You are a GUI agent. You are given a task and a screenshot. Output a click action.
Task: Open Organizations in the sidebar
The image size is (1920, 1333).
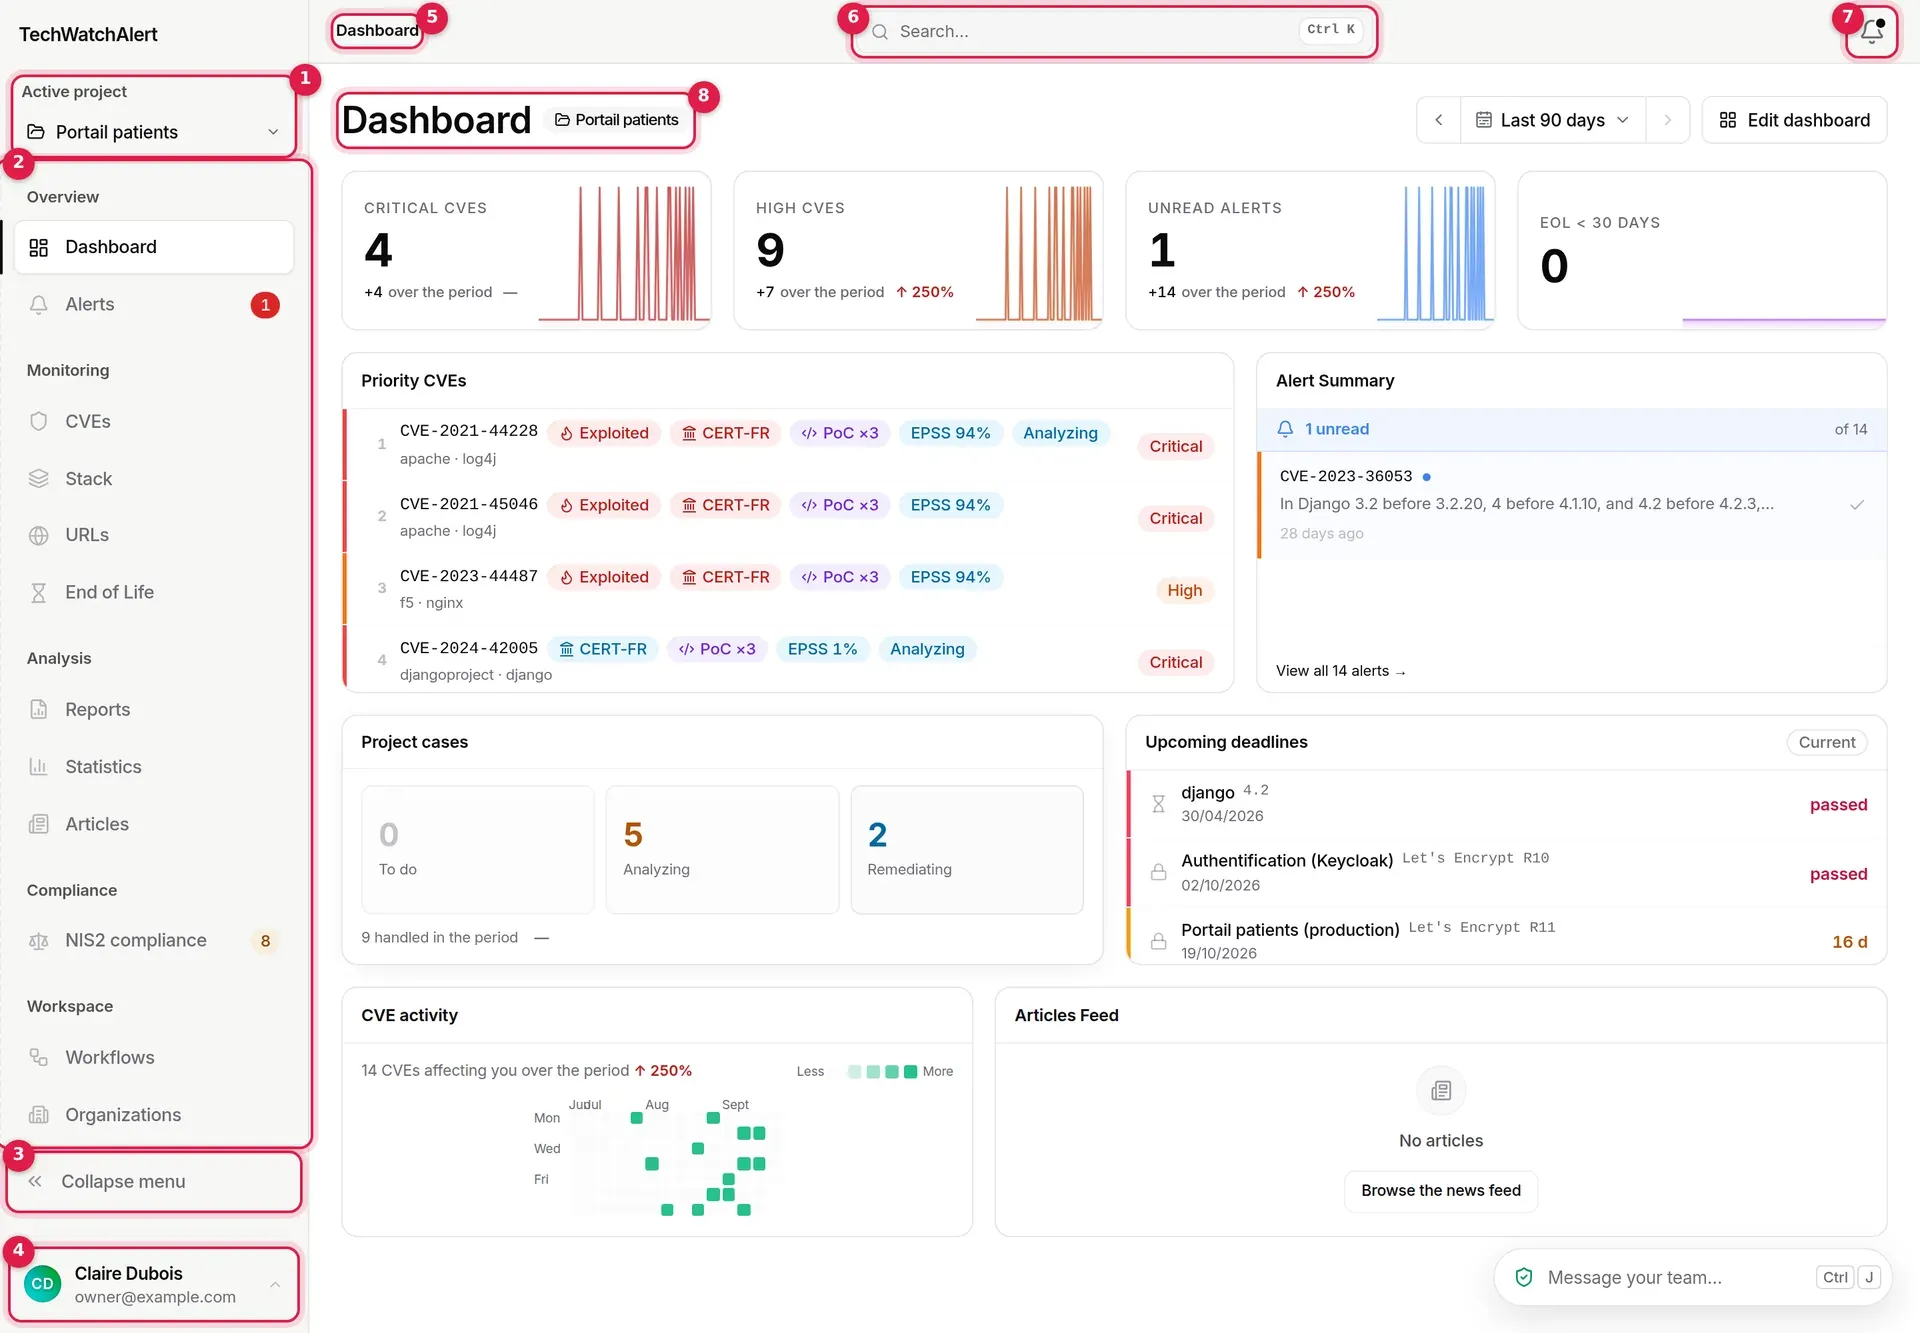coord(153,1114)
